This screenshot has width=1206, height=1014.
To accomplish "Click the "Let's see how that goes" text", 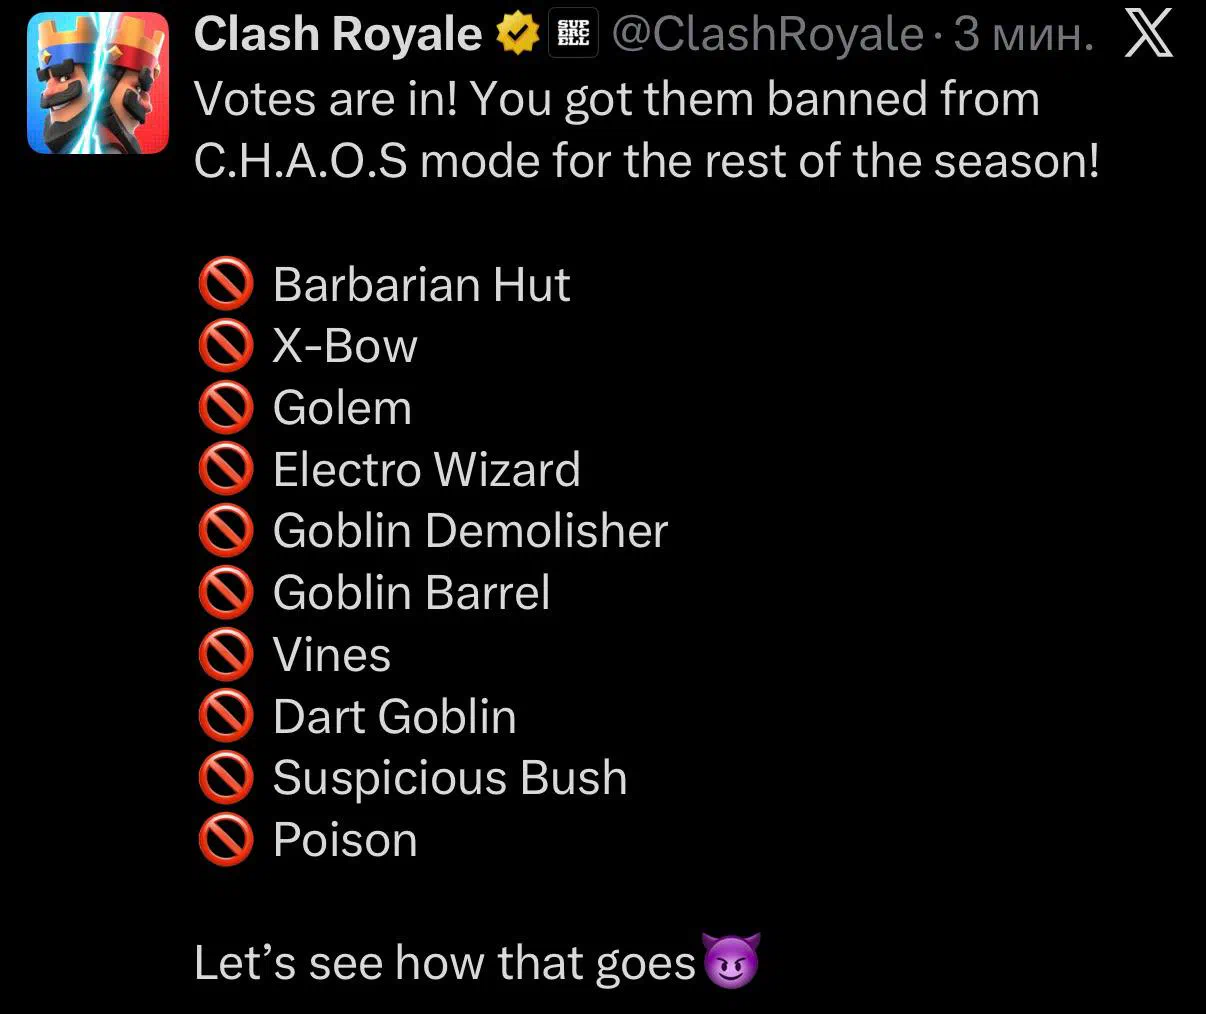I will pyautogui.click(x=444, y=963).
